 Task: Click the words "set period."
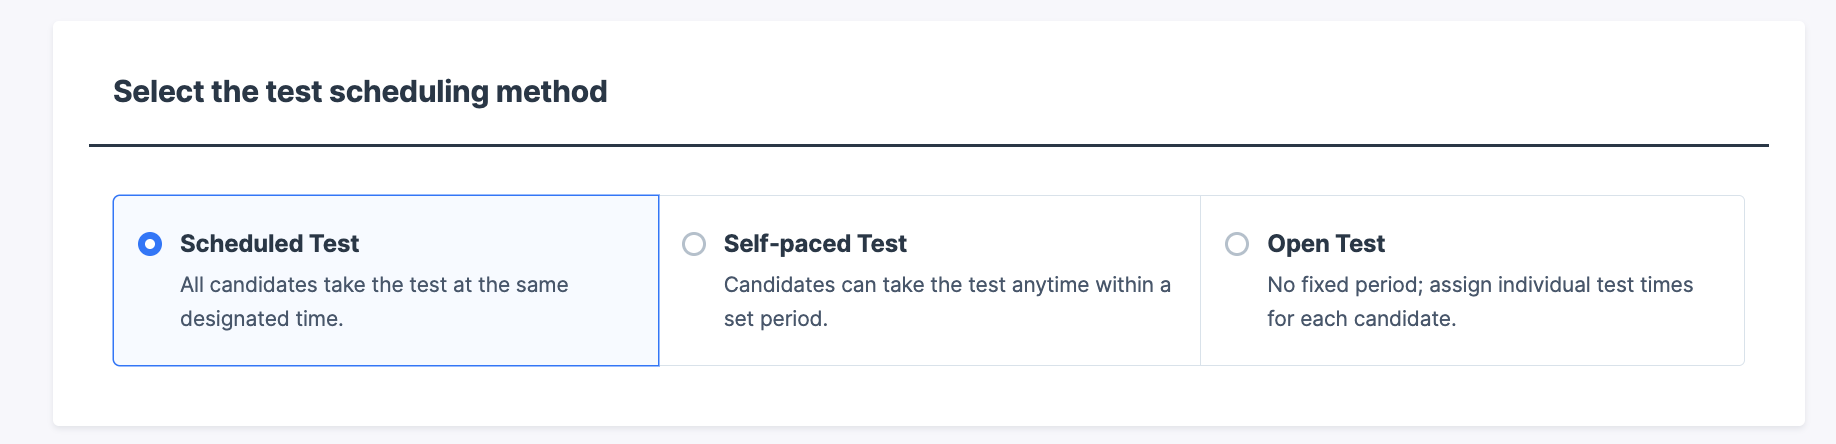point(775,319)
